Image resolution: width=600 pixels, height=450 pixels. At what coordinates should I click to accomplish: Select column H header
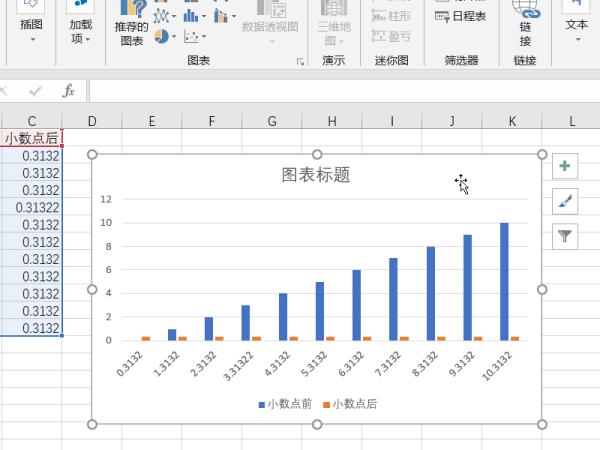(332, 121)
